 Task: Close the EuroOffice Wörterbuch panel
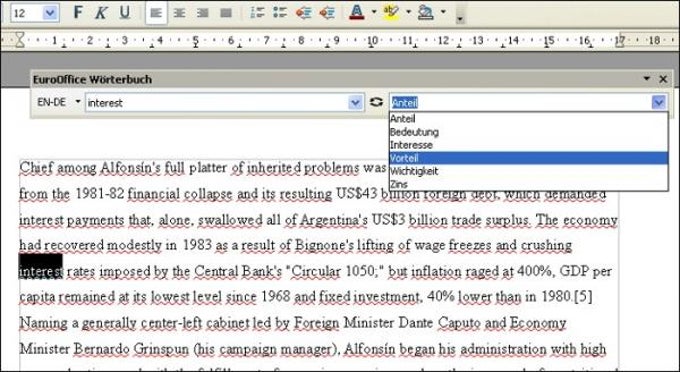[663, 79]
